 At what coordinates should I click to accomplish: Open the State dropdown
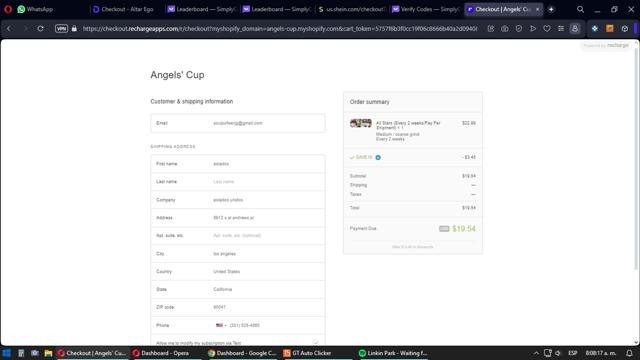point(238,289)
